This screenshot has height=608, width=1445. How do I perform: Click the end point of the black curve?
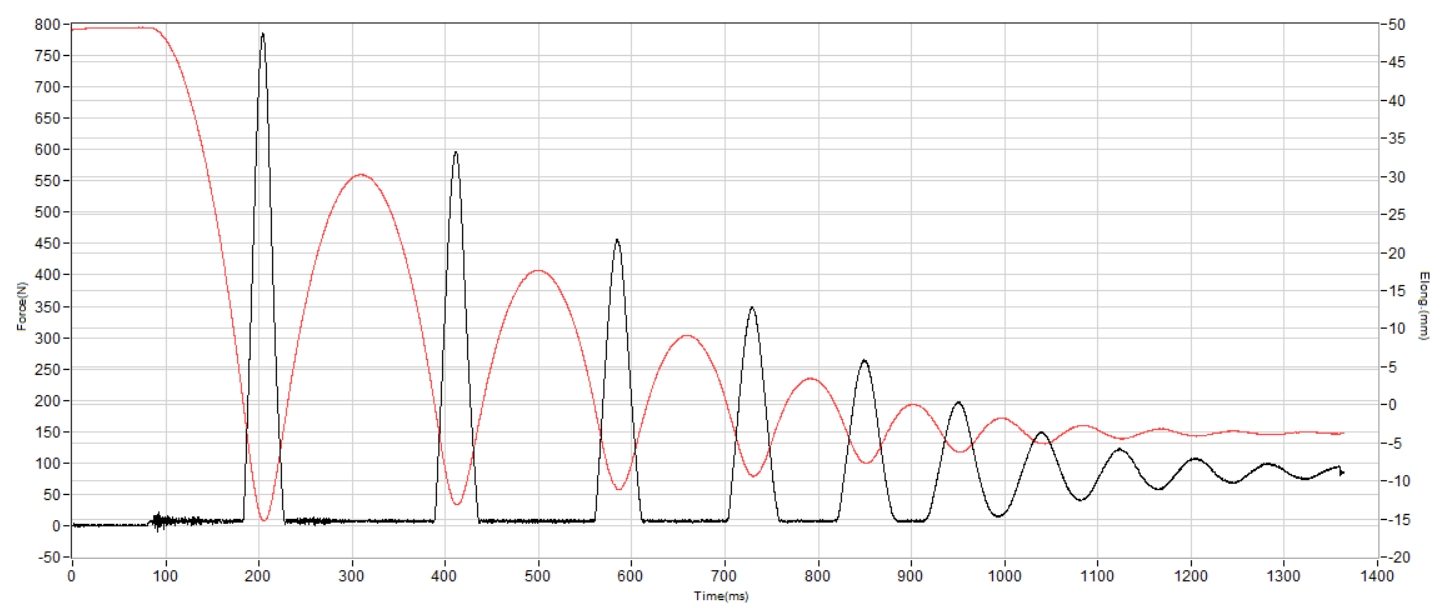(1342, 472)
